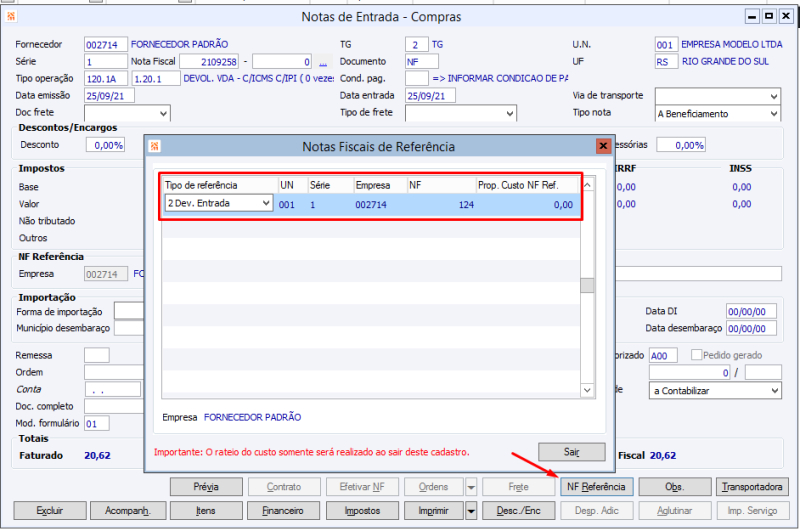800x531 pixels.
Task: Click the app icon in Notas de Entrada titlebar
Action: [11, 16]
